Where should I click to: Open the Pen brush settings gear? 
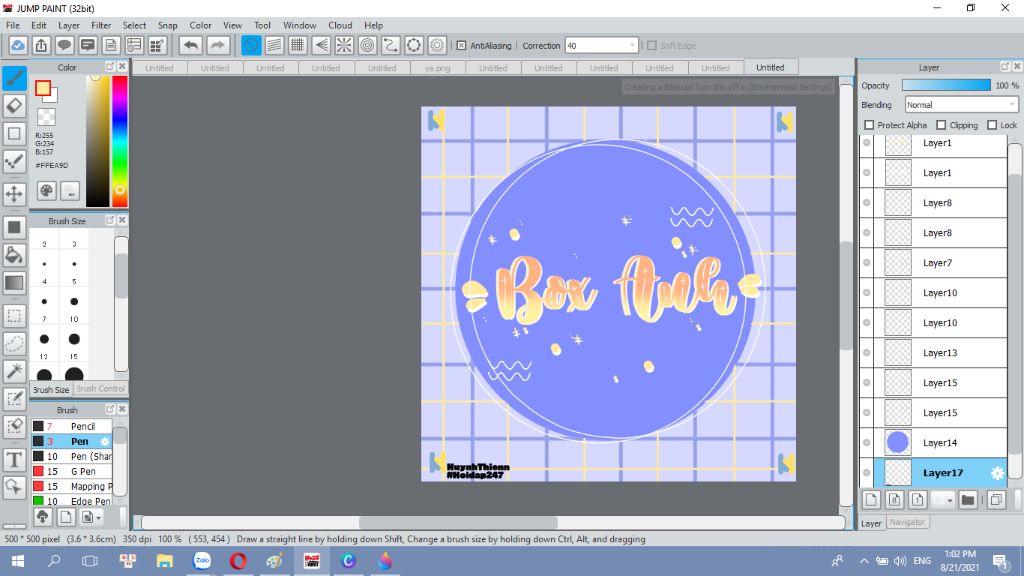(x=104, y=441)
